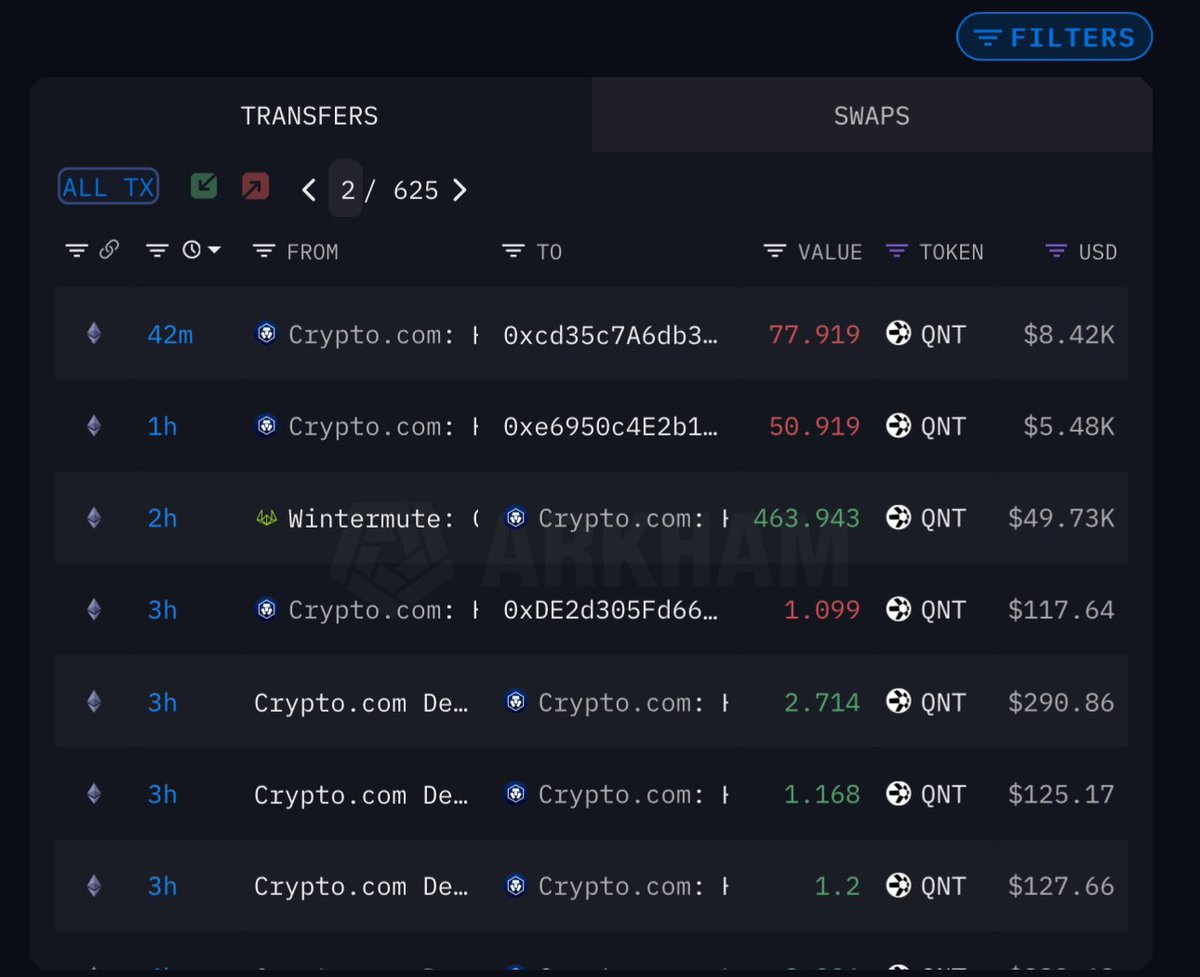Click QNT token in the $125.17 row

[x=927, y=794]
